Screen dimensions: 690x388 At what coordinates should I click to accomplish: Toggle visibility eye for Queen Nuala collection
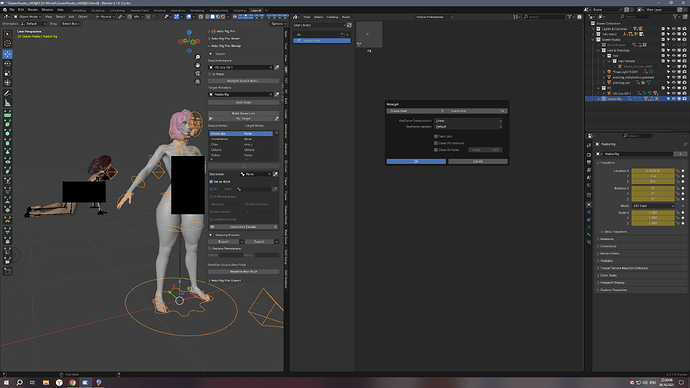tap(674, 40)
